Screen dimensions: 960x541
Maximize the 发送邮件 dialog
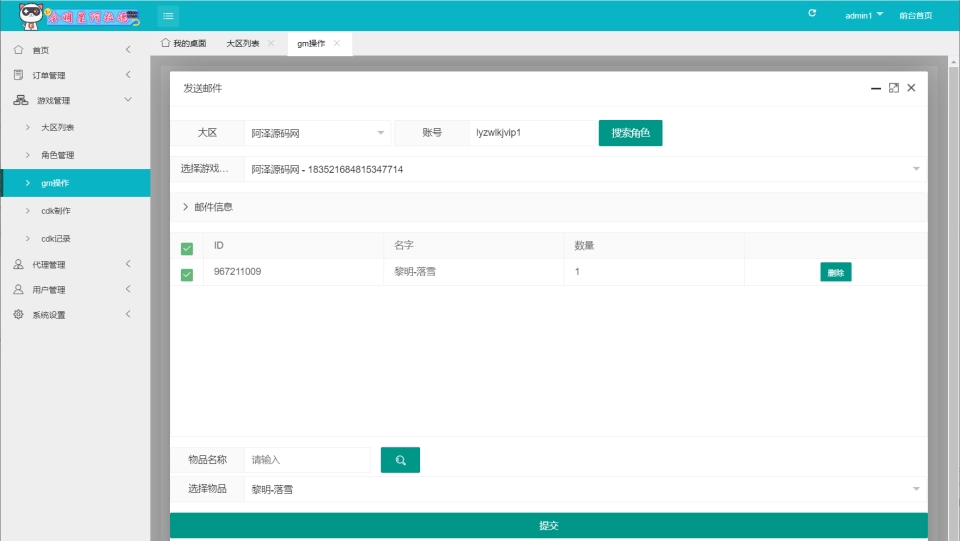click(894, 88)
